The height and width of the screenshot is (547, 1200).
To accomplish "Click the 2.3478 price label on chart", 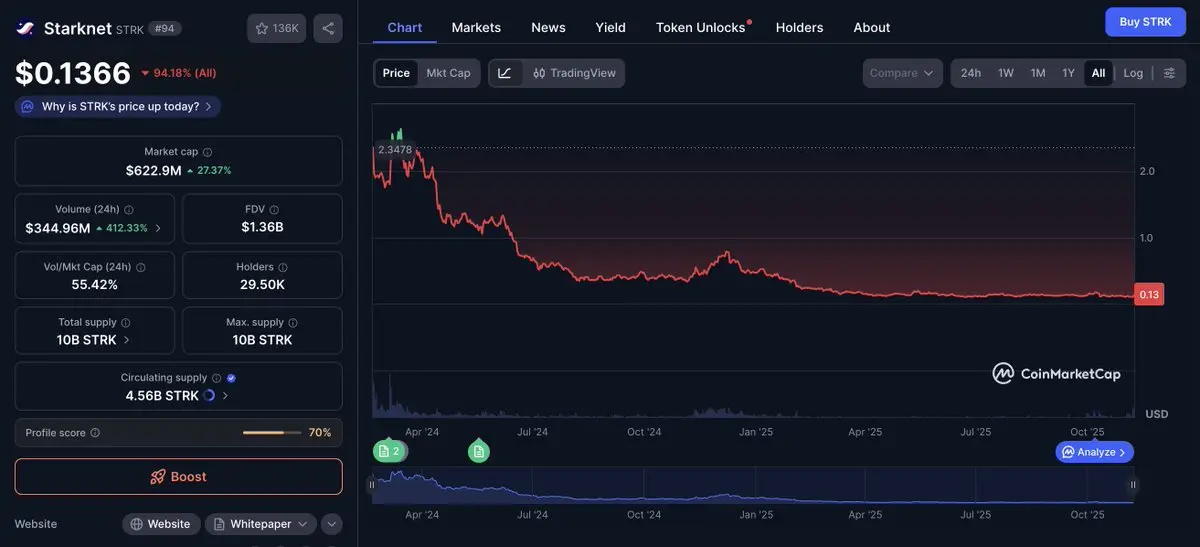I will pos(394,149).
